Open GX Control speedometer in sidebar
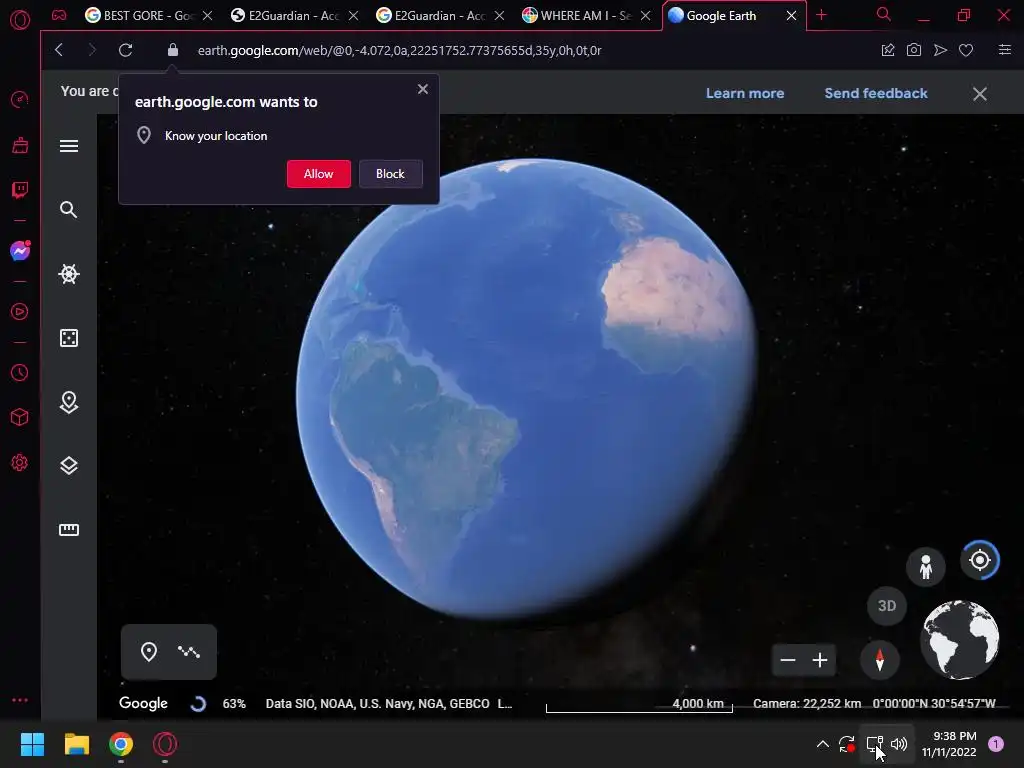The width and height of the screenshot is (1024, 768). click(20, 99)
